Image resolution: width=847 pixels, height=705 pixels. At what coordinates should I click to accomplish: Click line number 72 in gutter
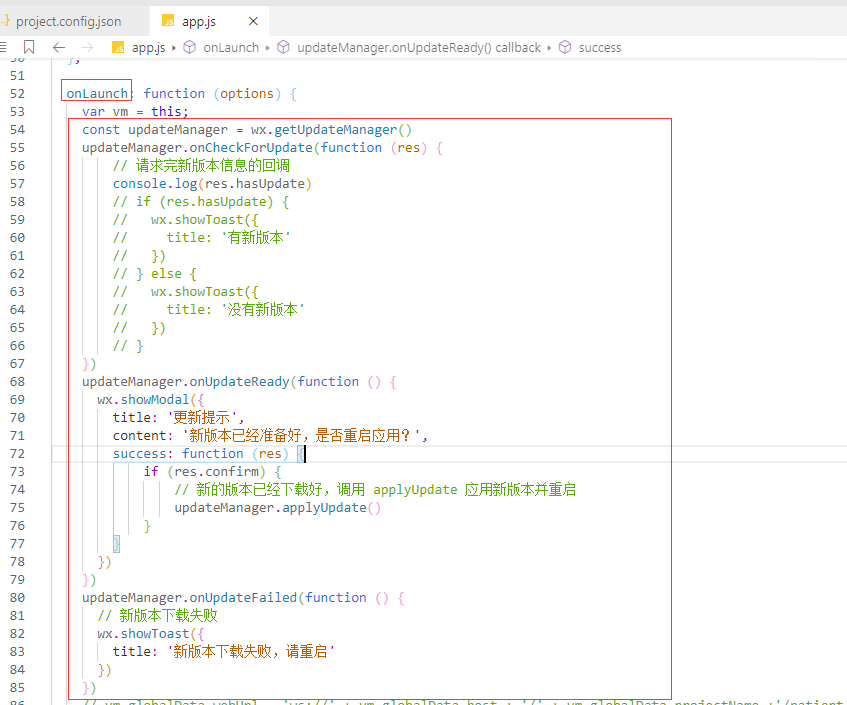[17, 454]
